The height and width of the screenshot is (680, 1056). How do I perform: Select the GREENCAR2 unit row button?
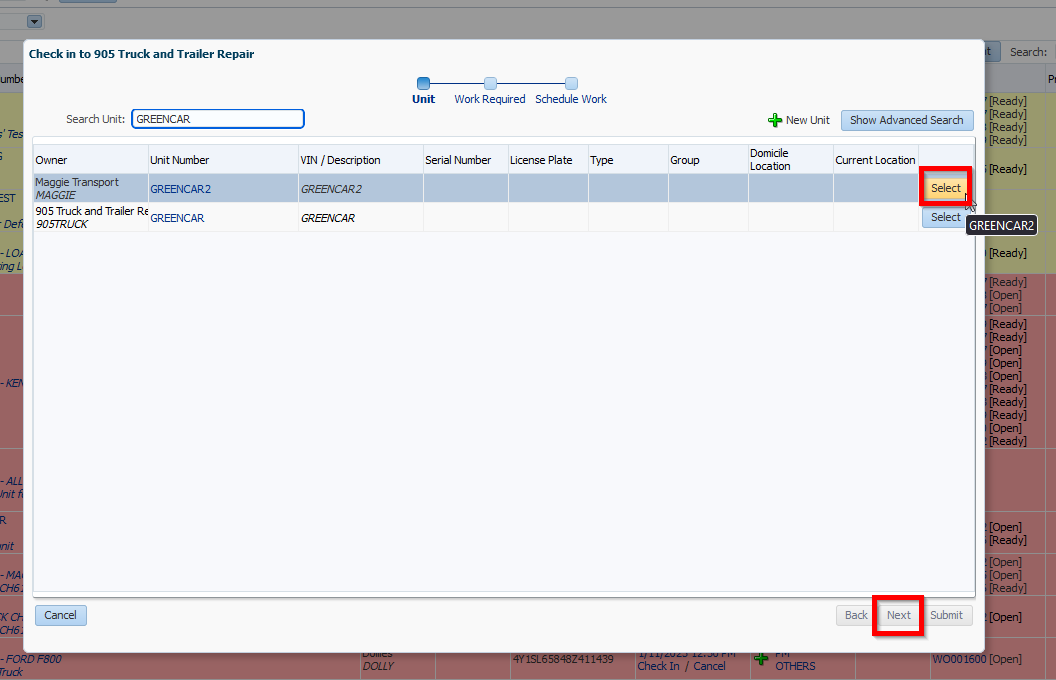[946, 189]
